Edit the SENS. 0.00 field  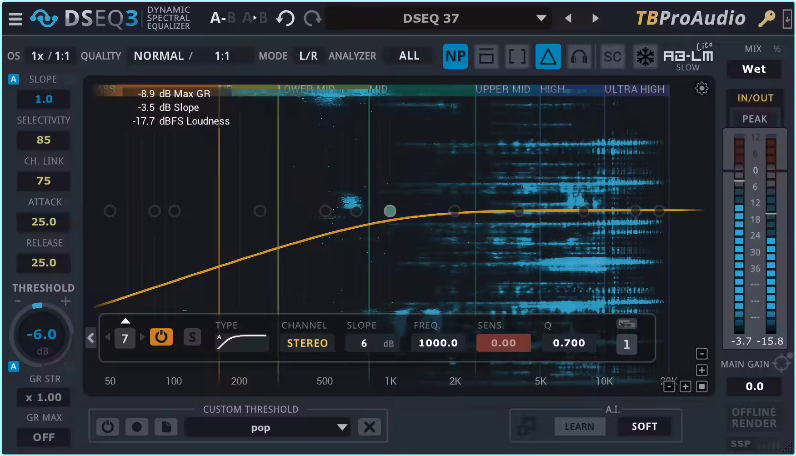pos(503,343)
